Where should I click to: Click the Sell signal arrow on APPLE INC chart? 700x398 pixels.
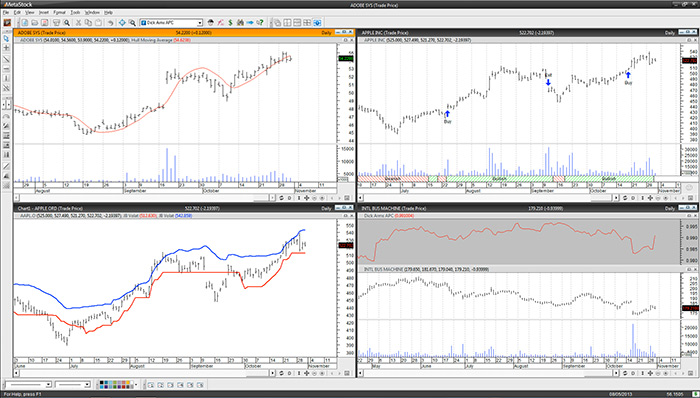click(548, 83)
